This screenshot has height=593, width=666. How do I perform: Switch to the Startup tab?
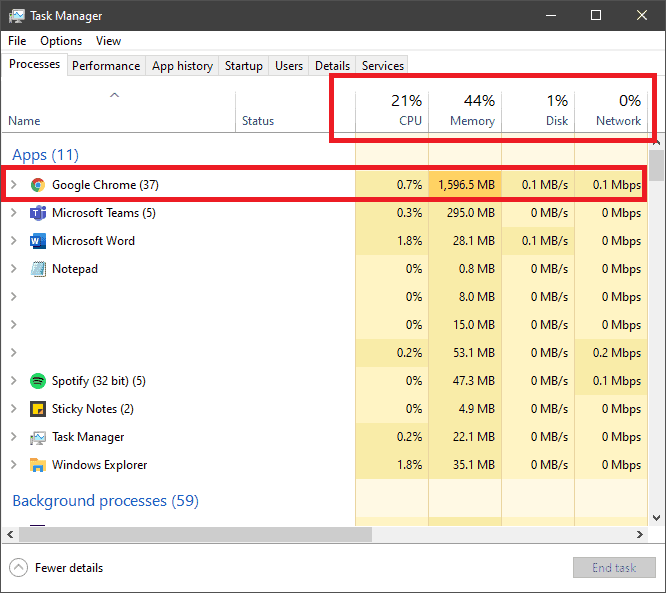243,66
